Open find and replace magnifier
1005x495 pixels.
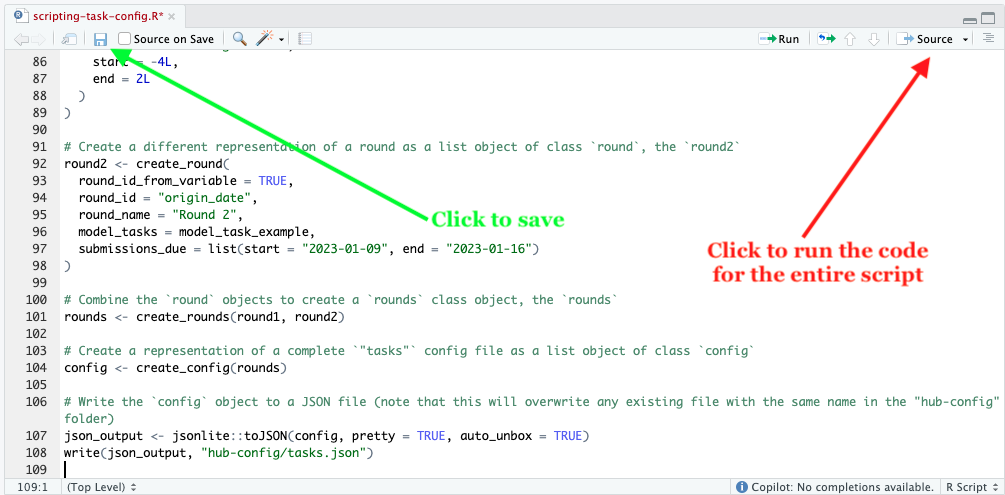coord(240,39)
